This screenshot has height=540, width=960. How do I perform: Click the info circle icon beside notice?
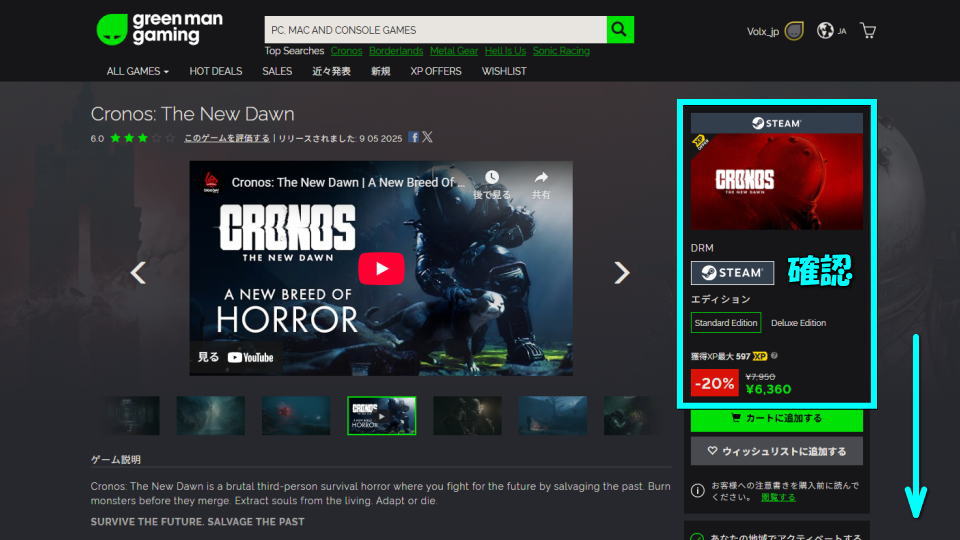pyautogui.click(x=697, y=490)
